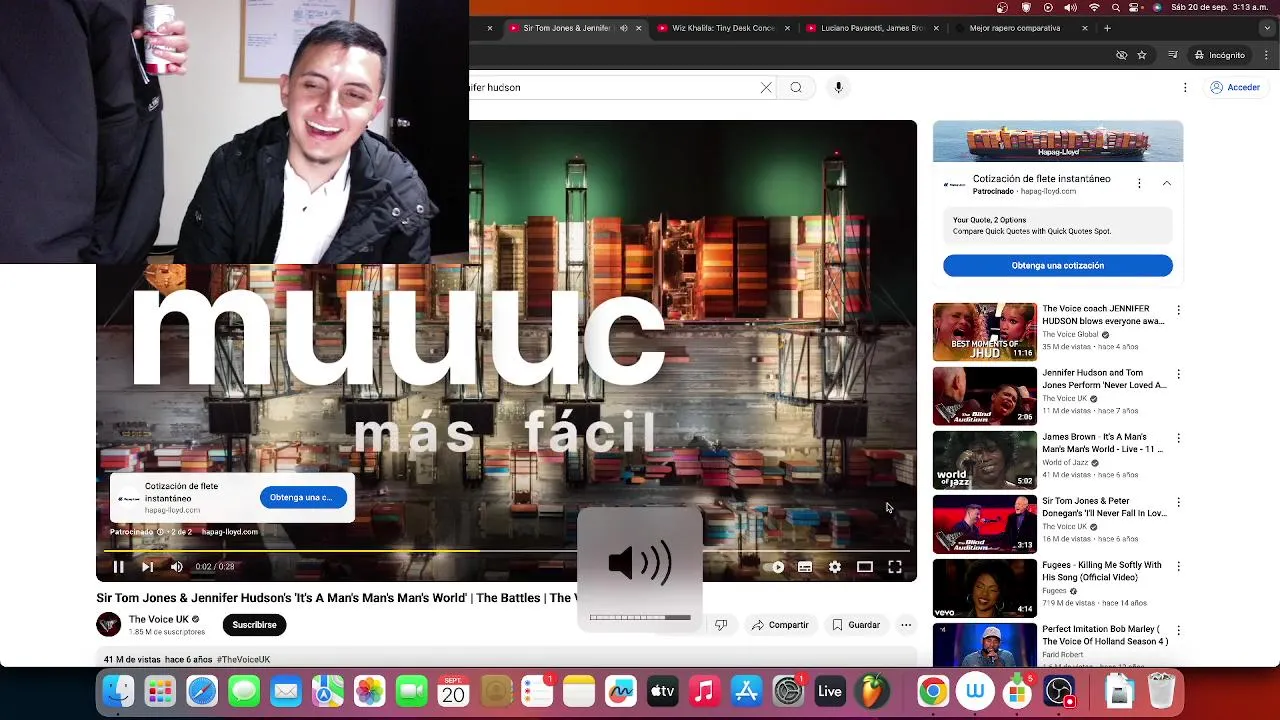The image size is (1280, 720).
Task: Toggle autoplay in the video player
Action: (x=775, y=567)
